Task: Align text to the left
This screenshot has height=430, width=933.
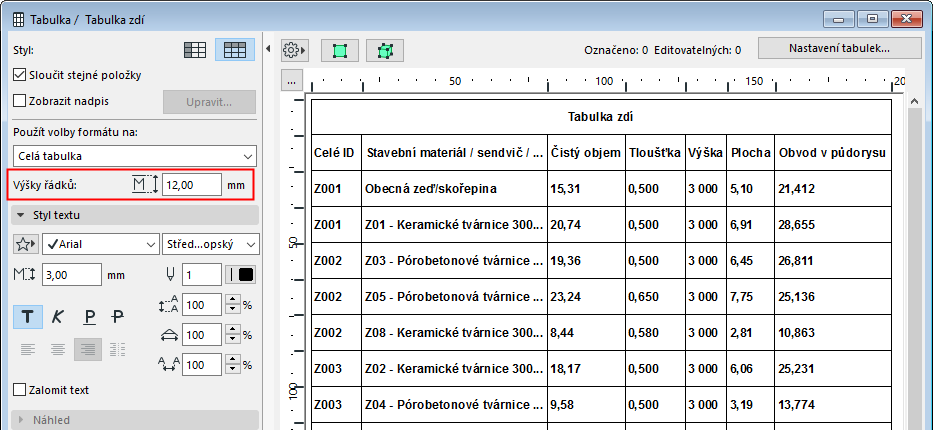Action: pyautogui.click(x=28, y=349)
